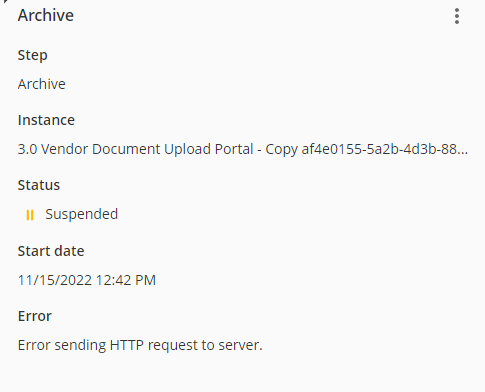
Task: Click the partial arrow at top-left corner
Action: click(4, 1)
